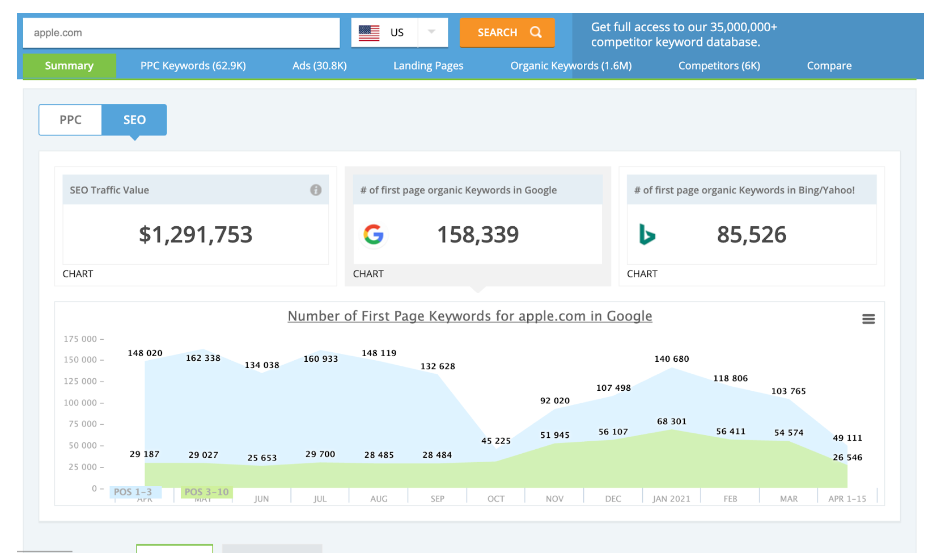Screen dimensions: 927x555
Task: Open the CHART link under SEO Traffic Value
Action: click(78, 273)
